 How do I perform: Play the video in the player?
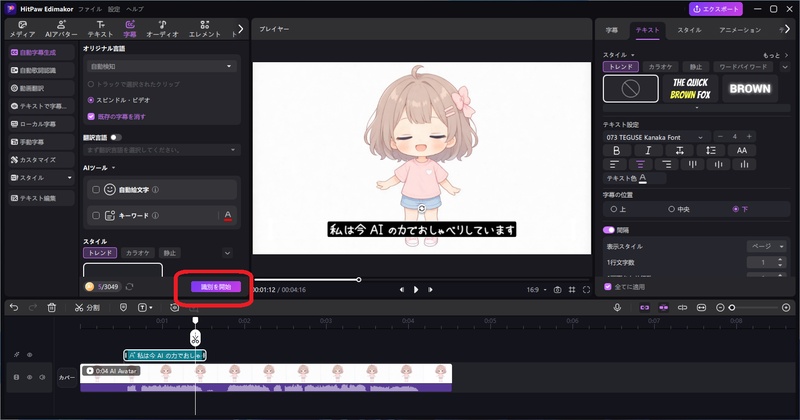point(416,289)
